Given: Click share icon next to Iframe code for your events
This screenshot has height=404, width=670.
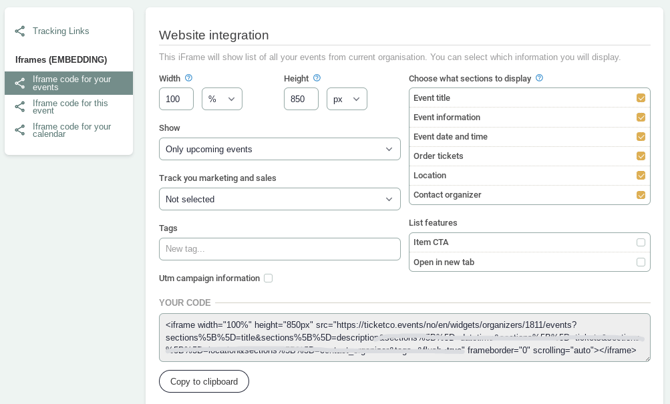Looking at the screenshot, I should (x=20, y=83).
